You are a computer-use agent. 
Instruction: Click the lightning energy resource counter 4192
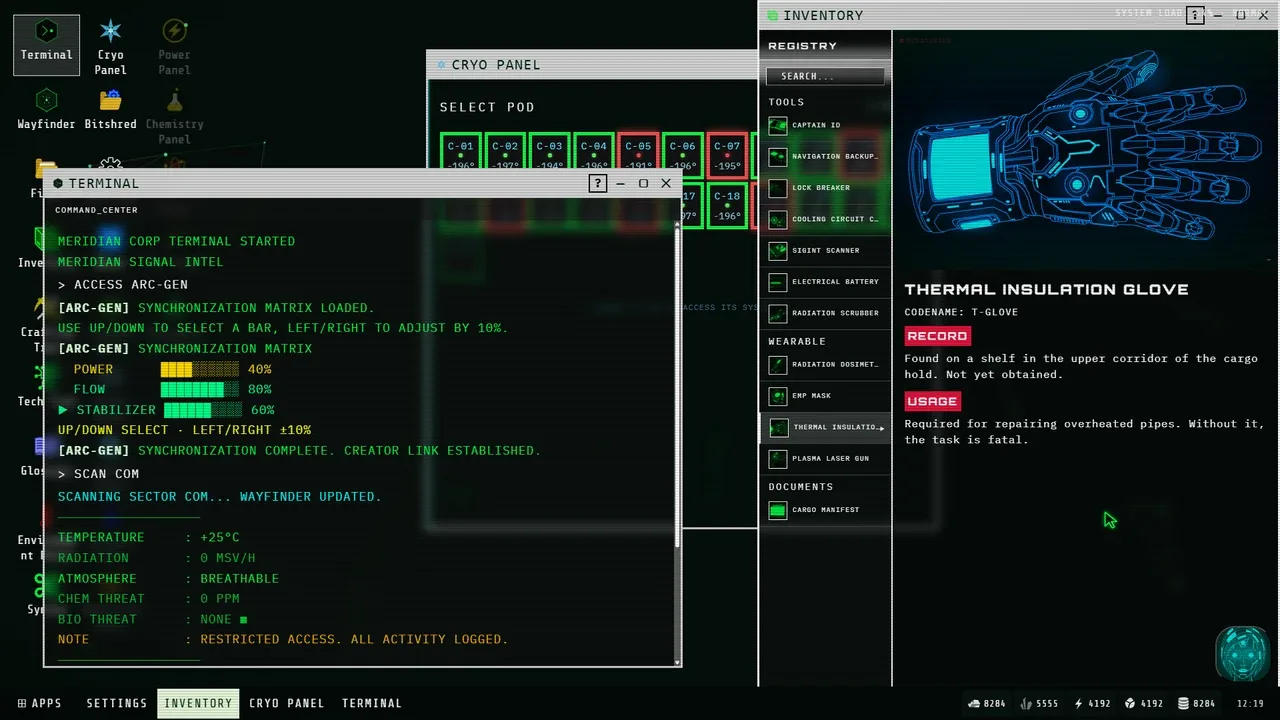[1092, 703]
